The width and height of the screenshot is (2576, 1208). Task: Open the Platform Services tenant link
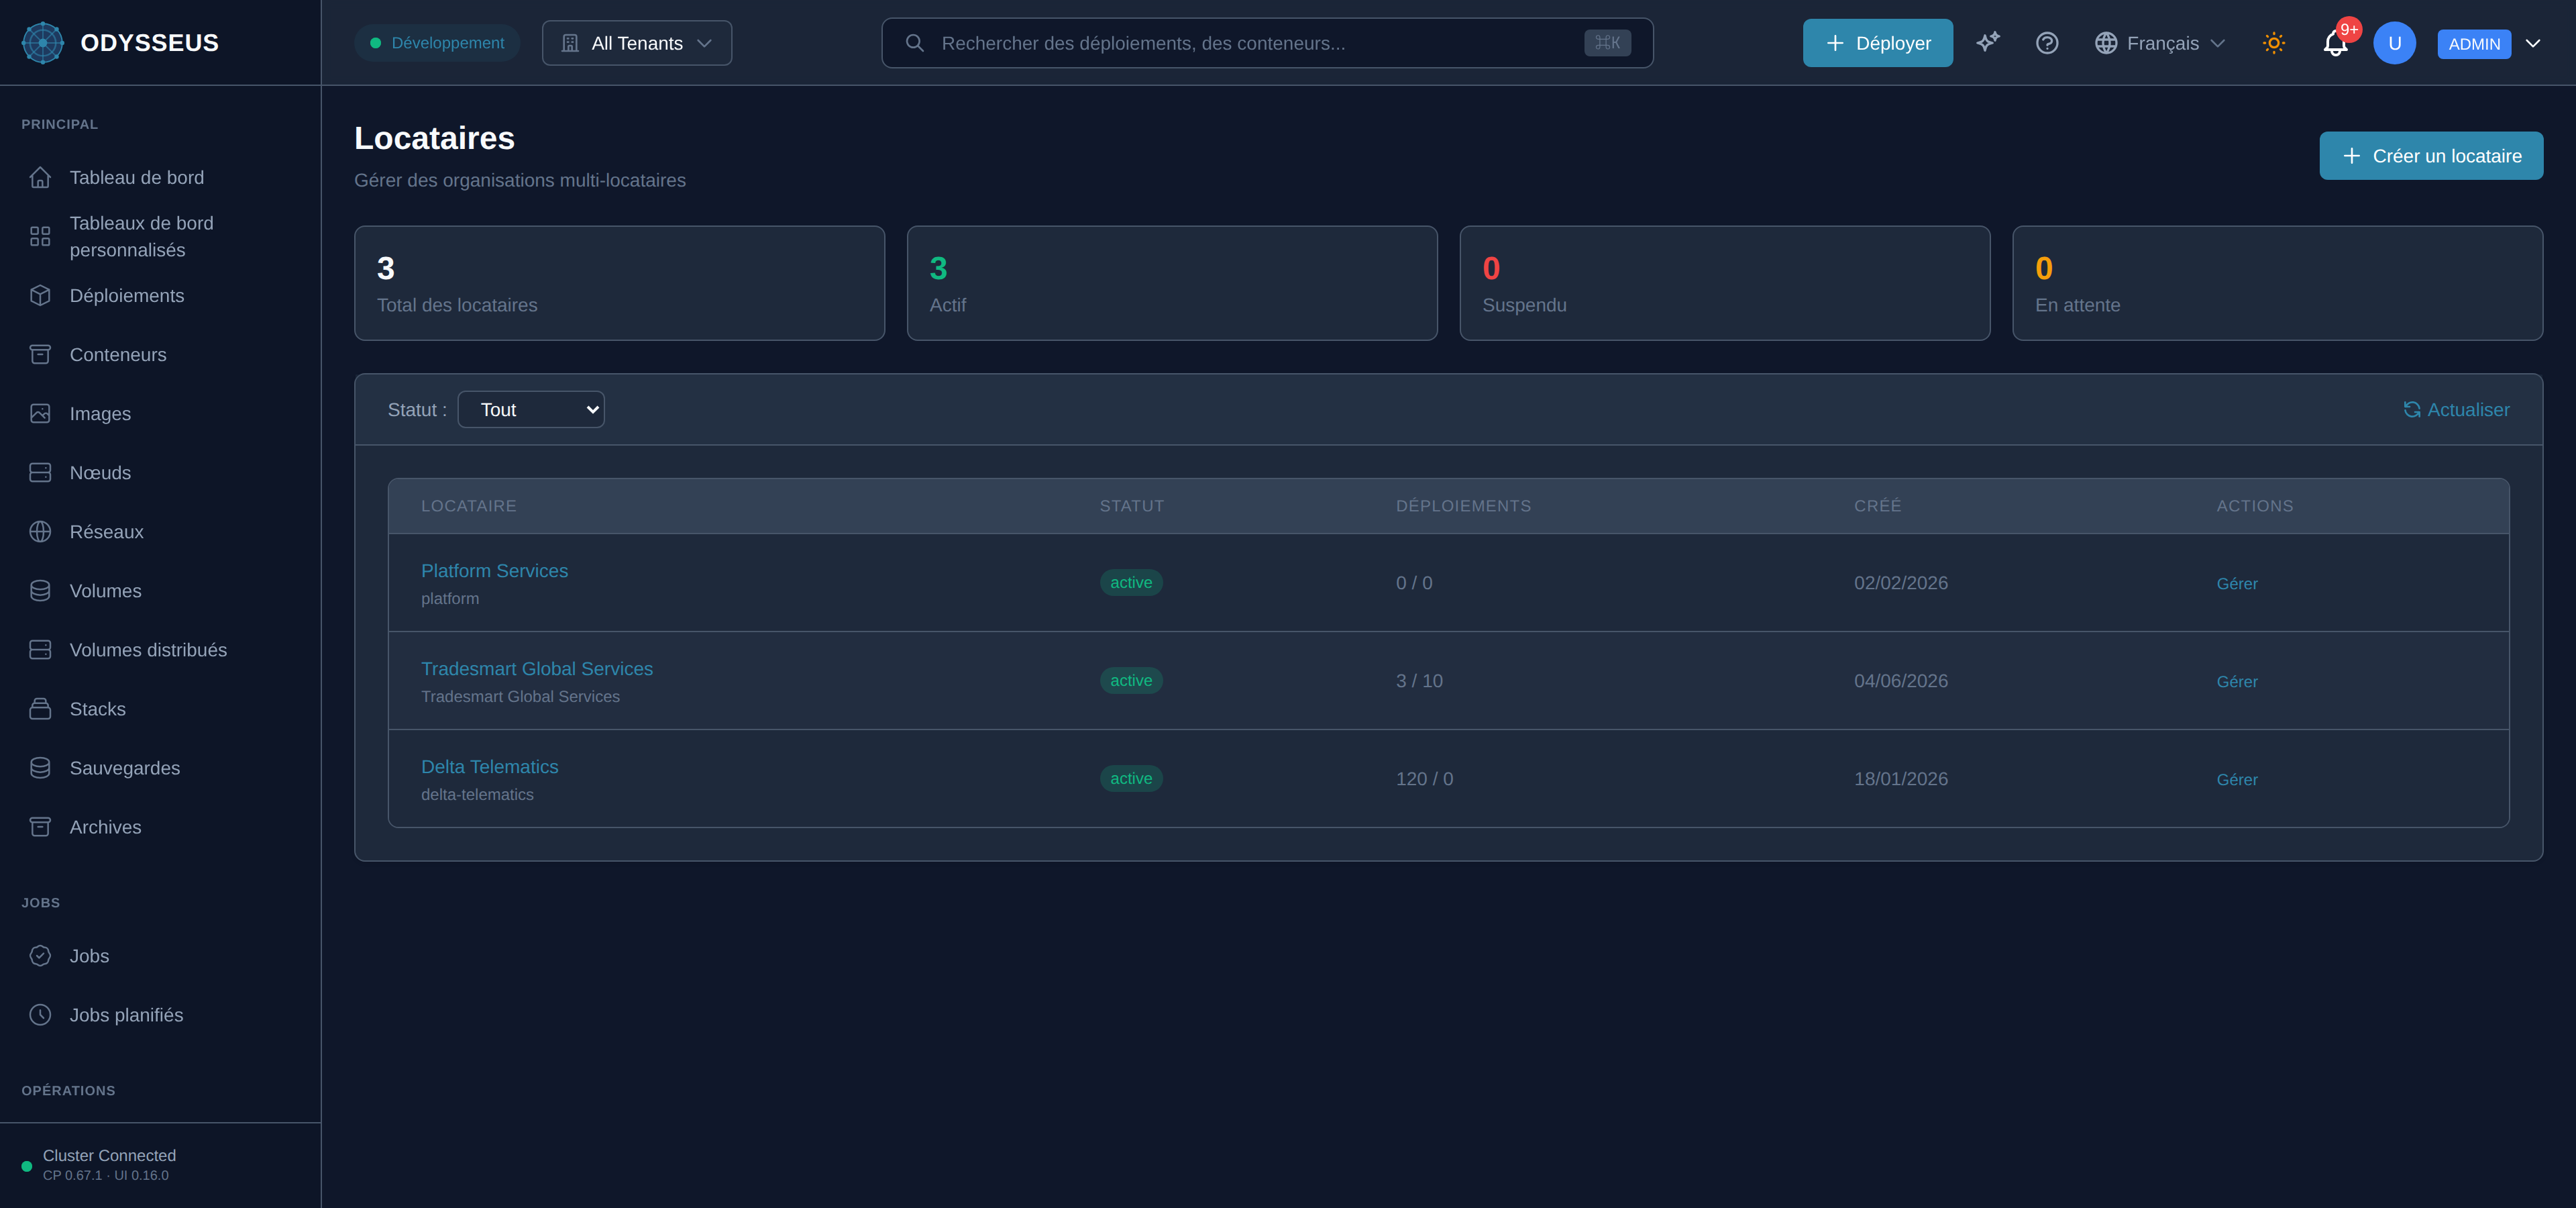pos(494,570)
